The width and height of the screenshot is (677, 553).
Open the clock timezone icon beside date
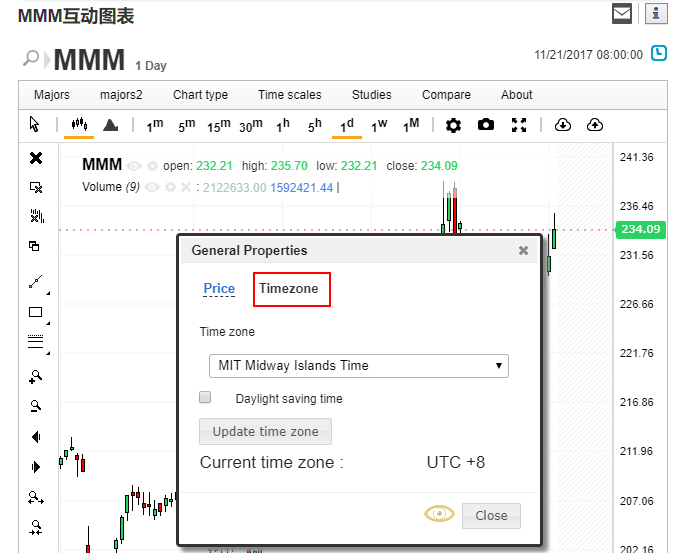(x=659, y=54)
